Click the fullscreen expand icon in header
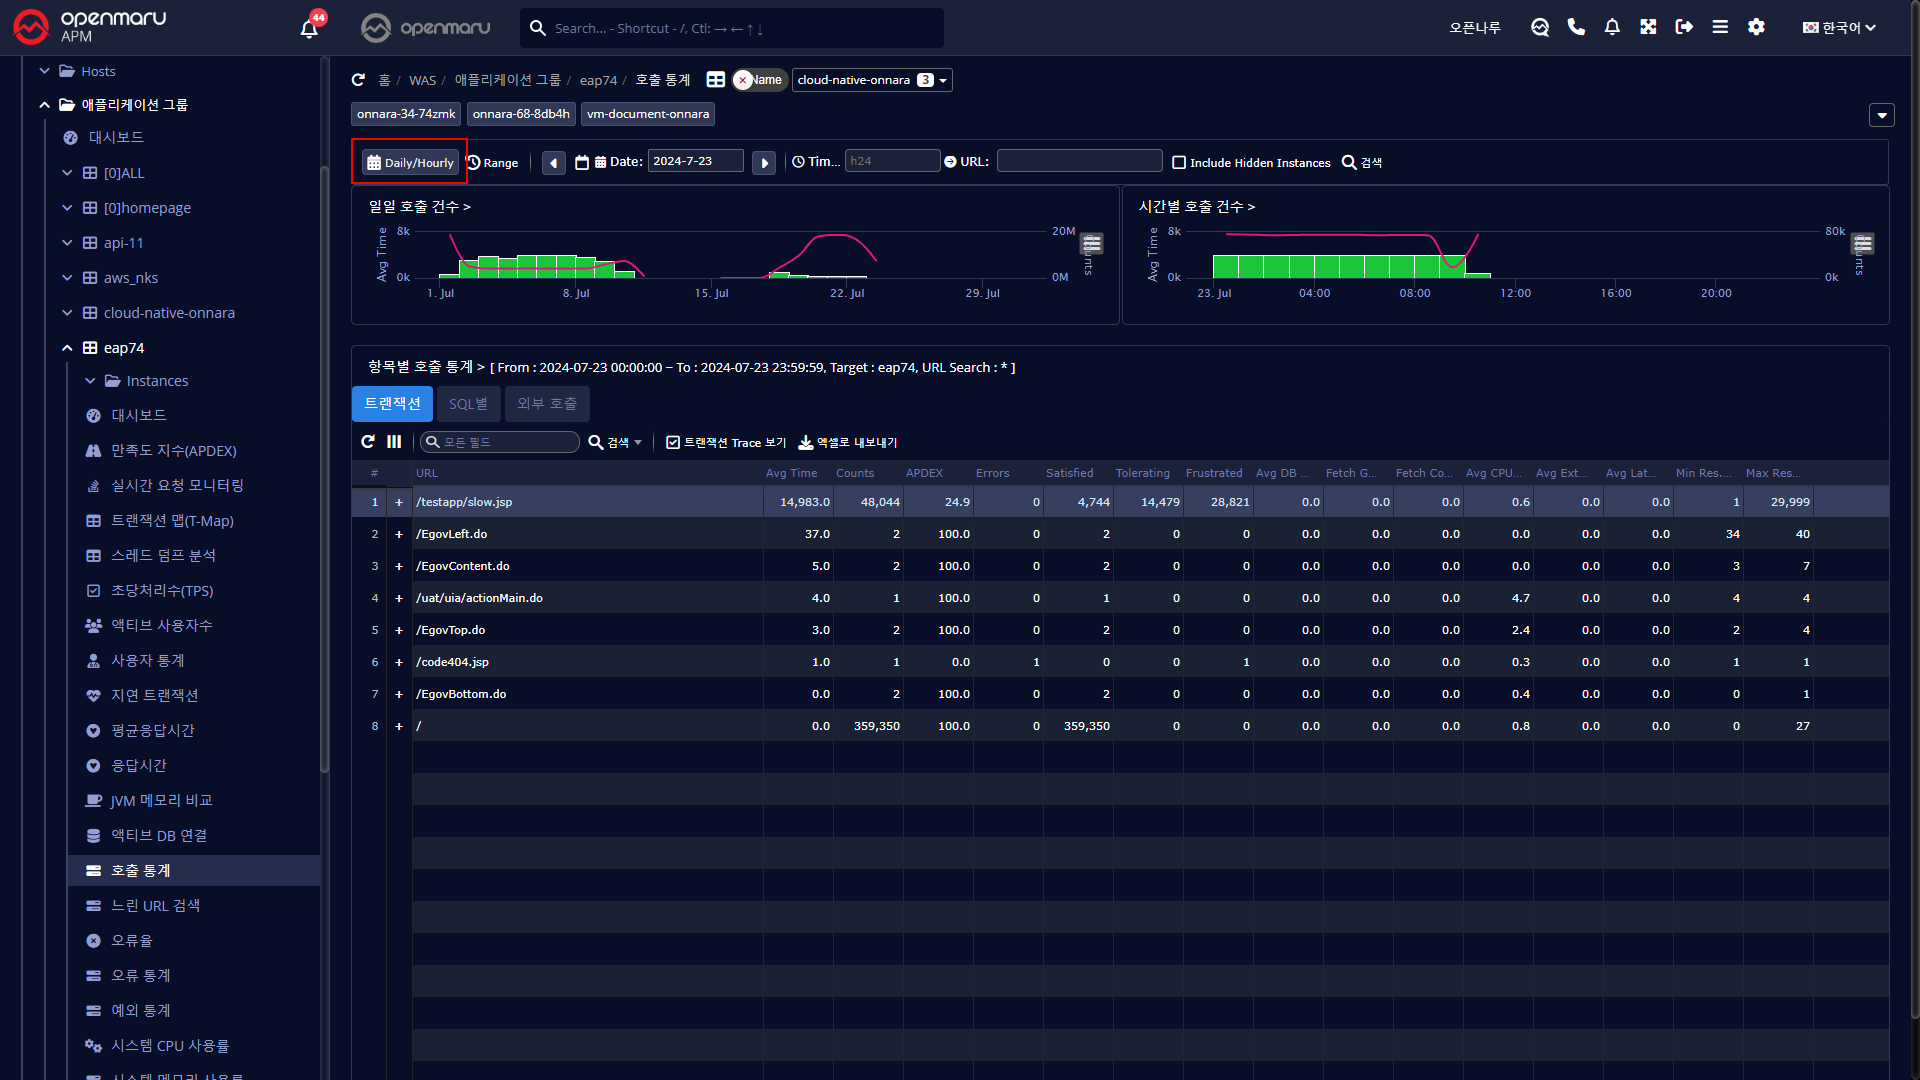The width and height of the screenshot is (1920, 1080). [x=1648, y=27]
